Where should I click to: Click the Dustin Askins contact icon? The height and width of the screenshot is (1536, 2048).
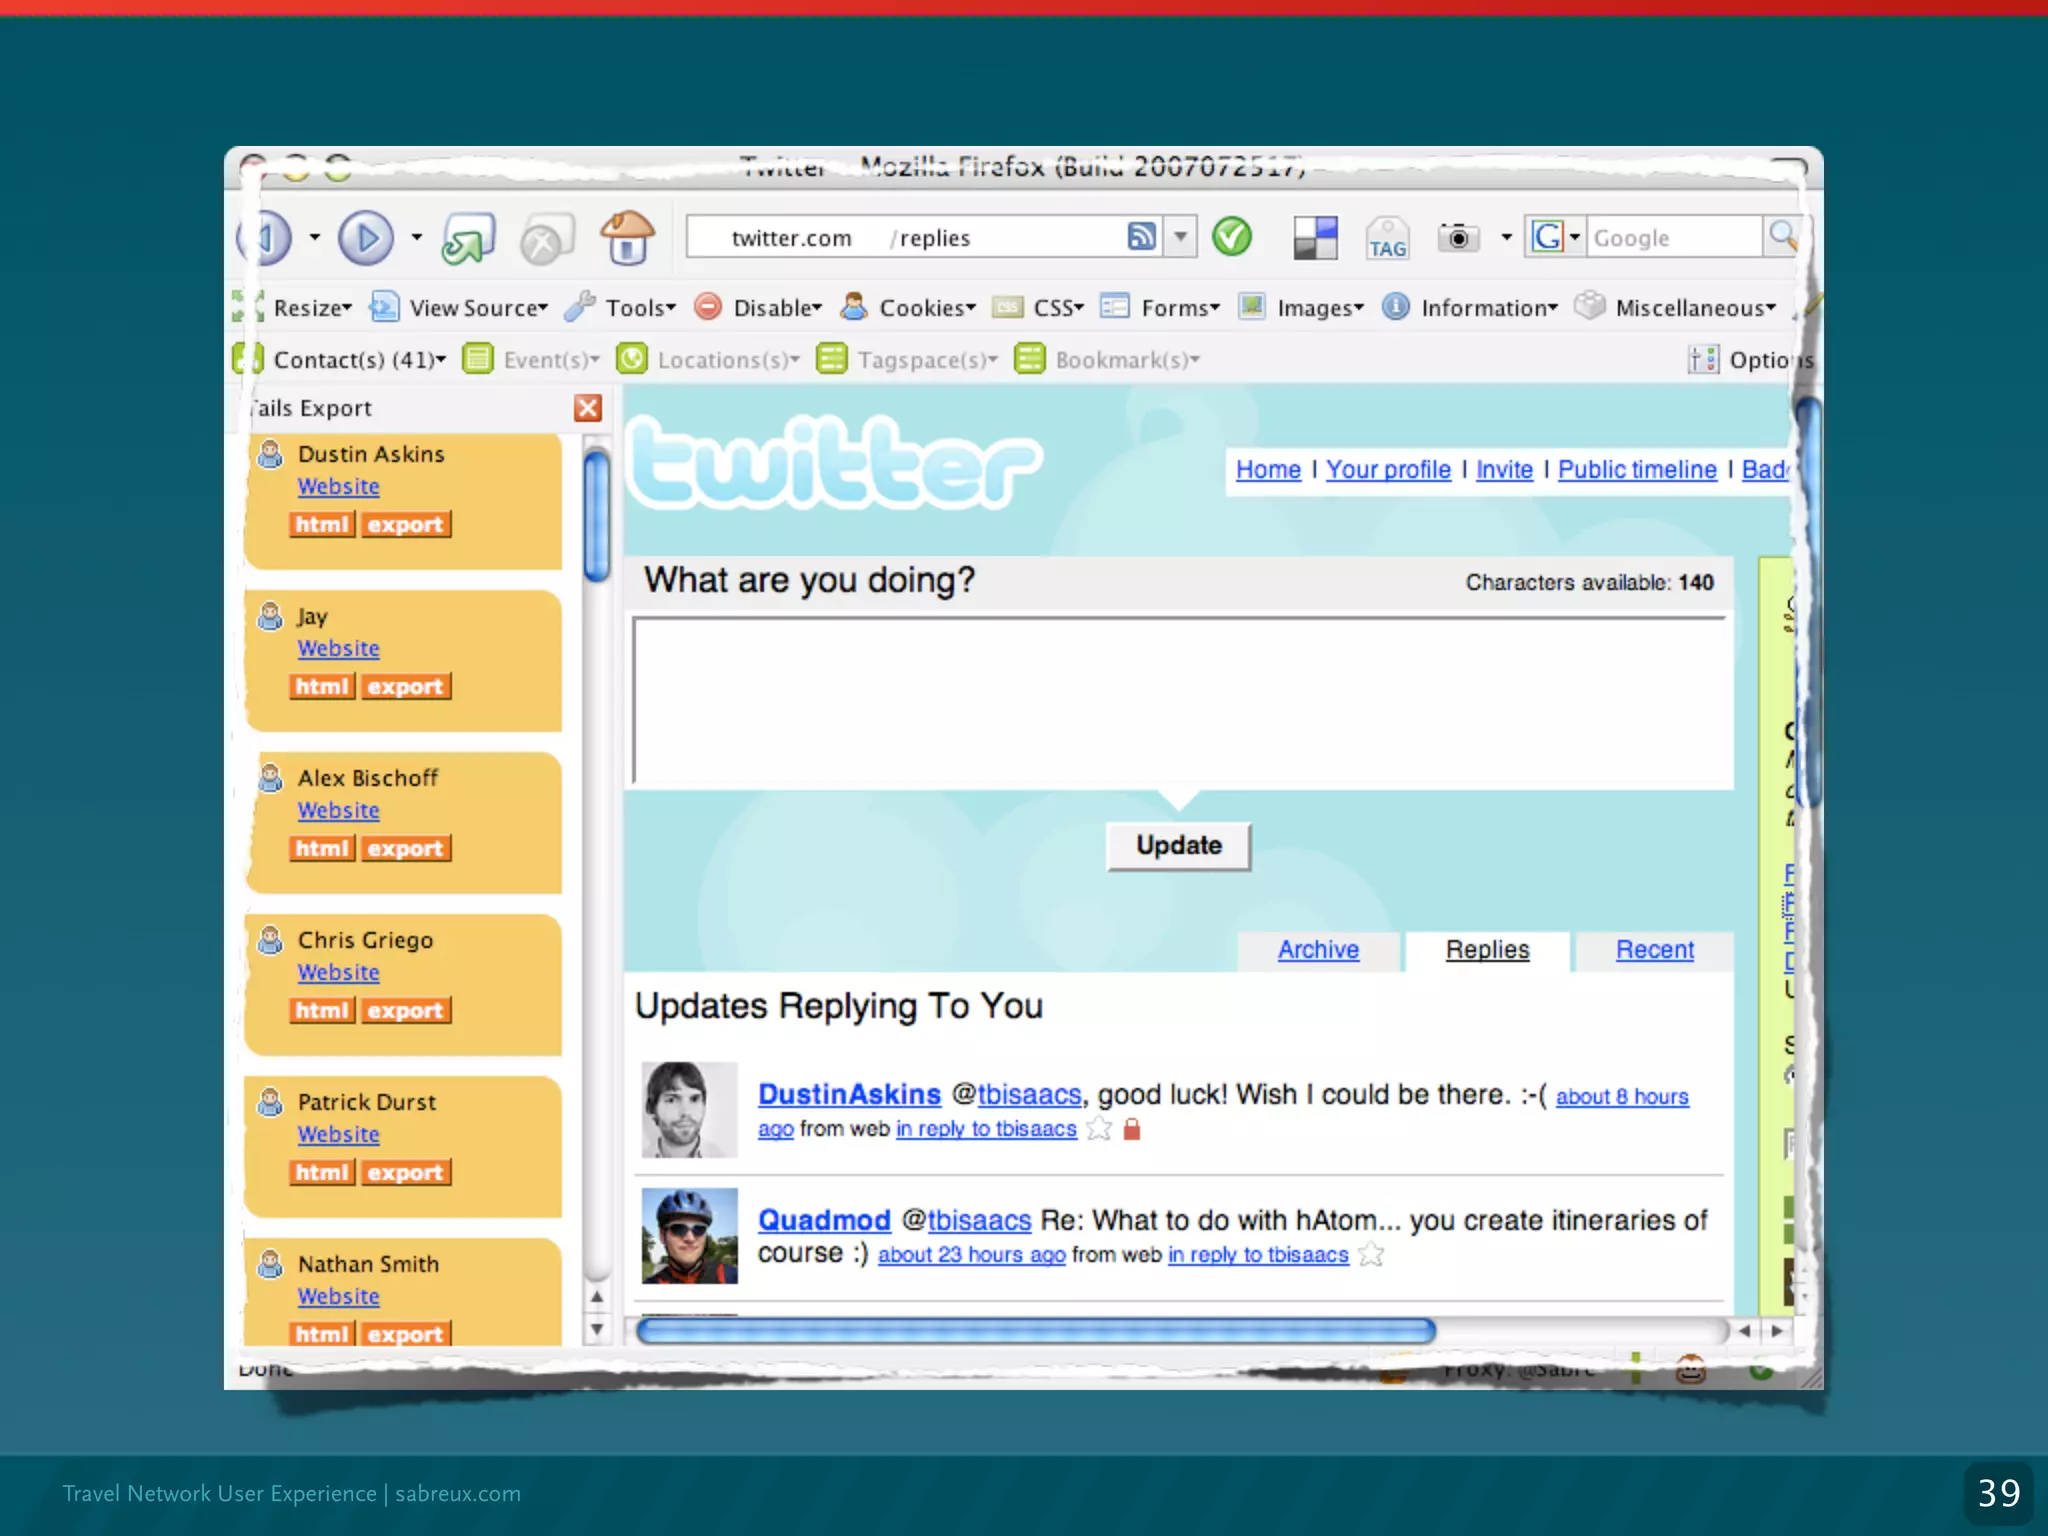click(x=270, y=454)
